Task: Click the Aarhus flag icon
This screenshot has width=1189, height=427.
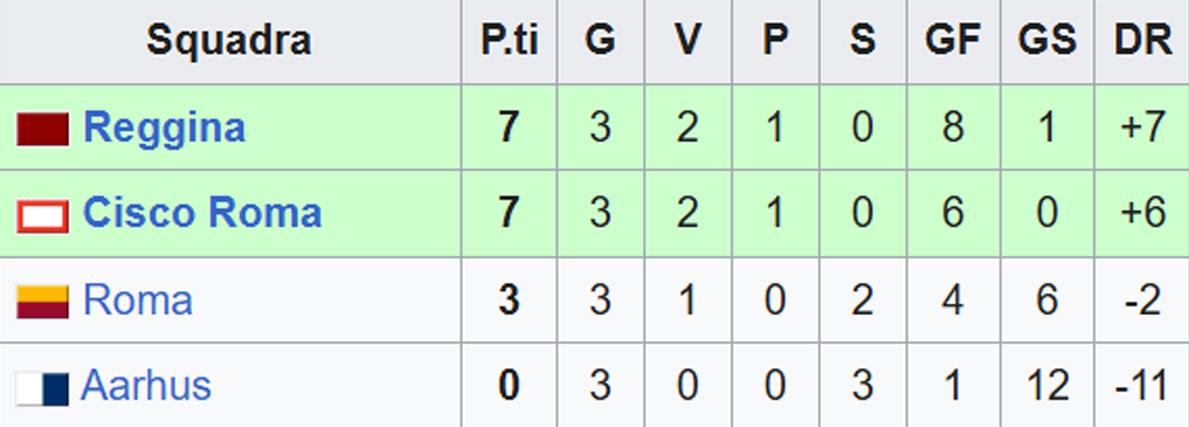Action: (x=42, y=387)
